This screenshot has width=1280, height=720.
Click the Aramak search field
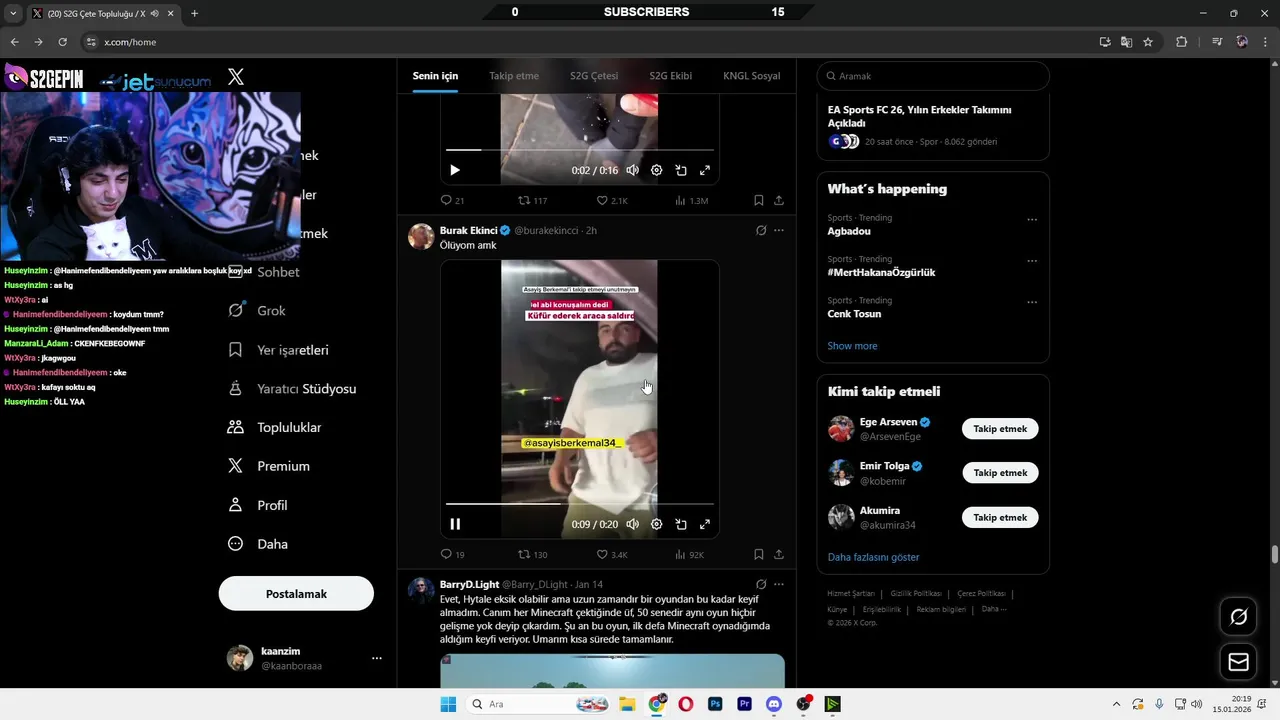[x=933, y=76]
